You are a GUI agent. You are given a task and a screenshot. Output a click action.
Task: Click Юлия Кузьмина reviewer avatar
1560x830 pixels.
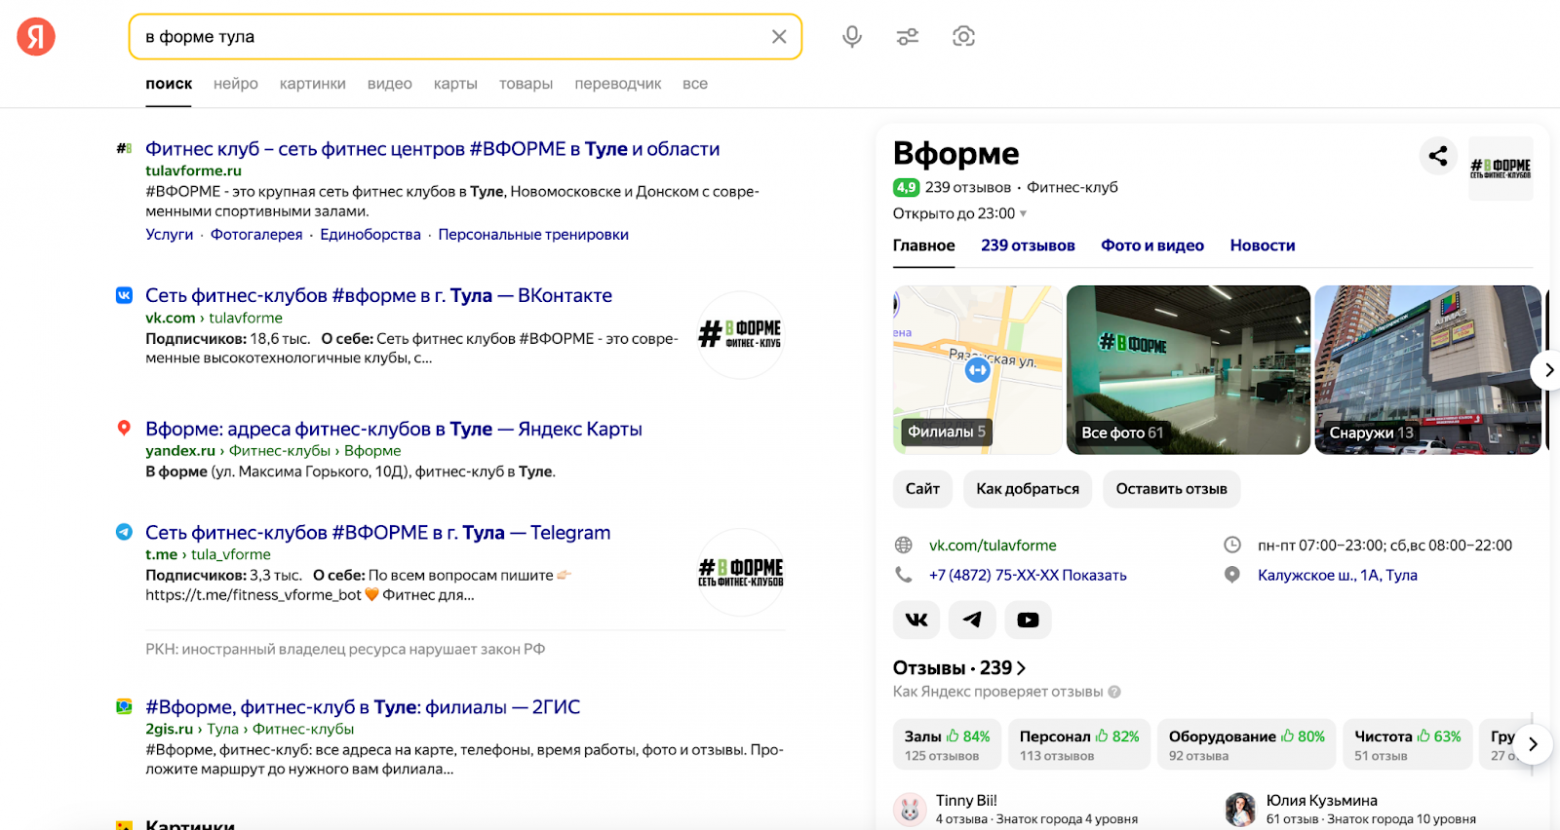point(1240,809)
